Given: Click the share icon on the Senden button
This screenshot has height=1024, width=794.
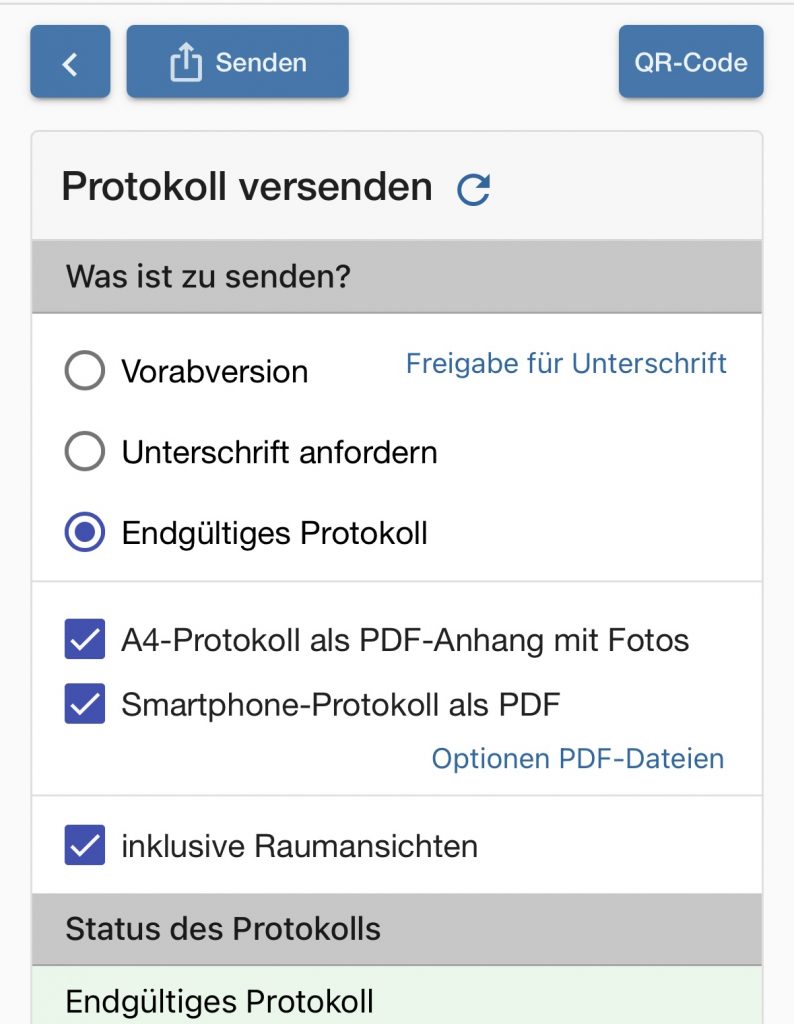Looking at the screenshot, I should 185,63.
